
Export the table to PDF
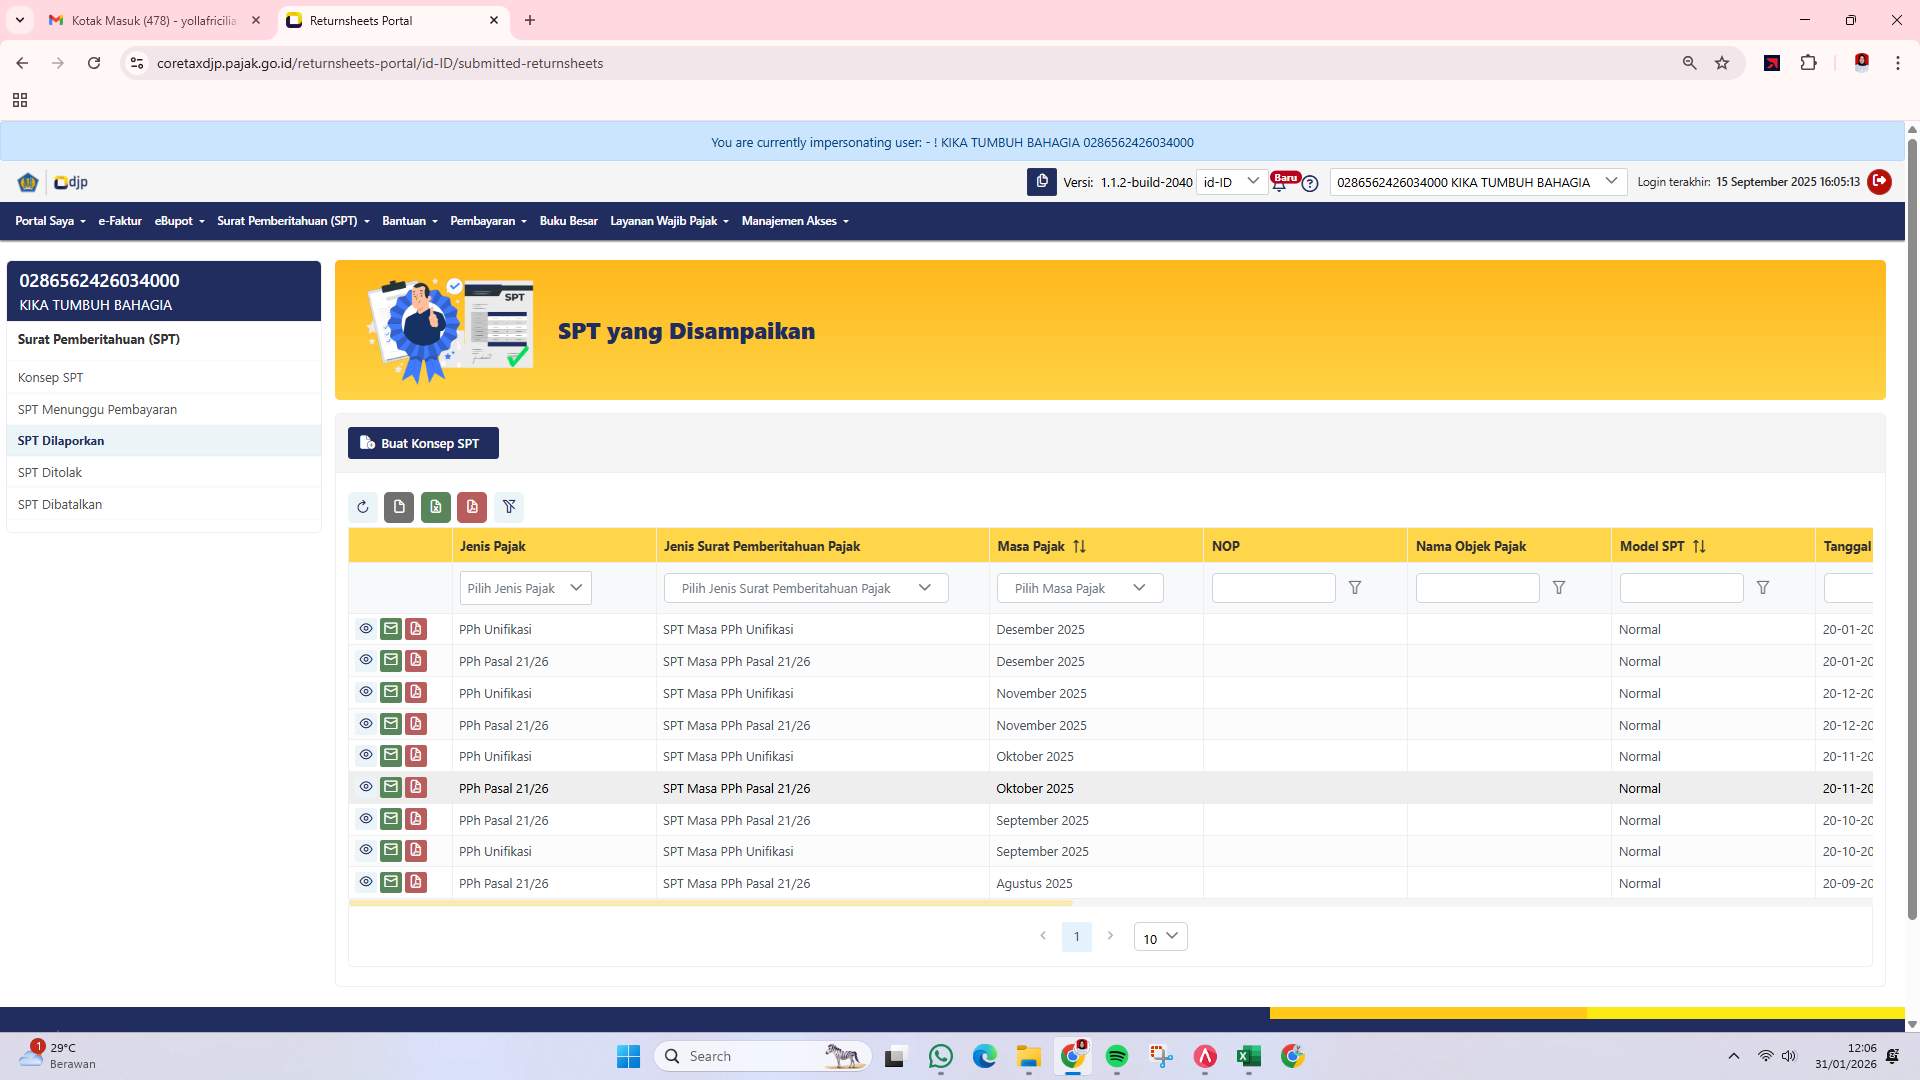[471, 507]
